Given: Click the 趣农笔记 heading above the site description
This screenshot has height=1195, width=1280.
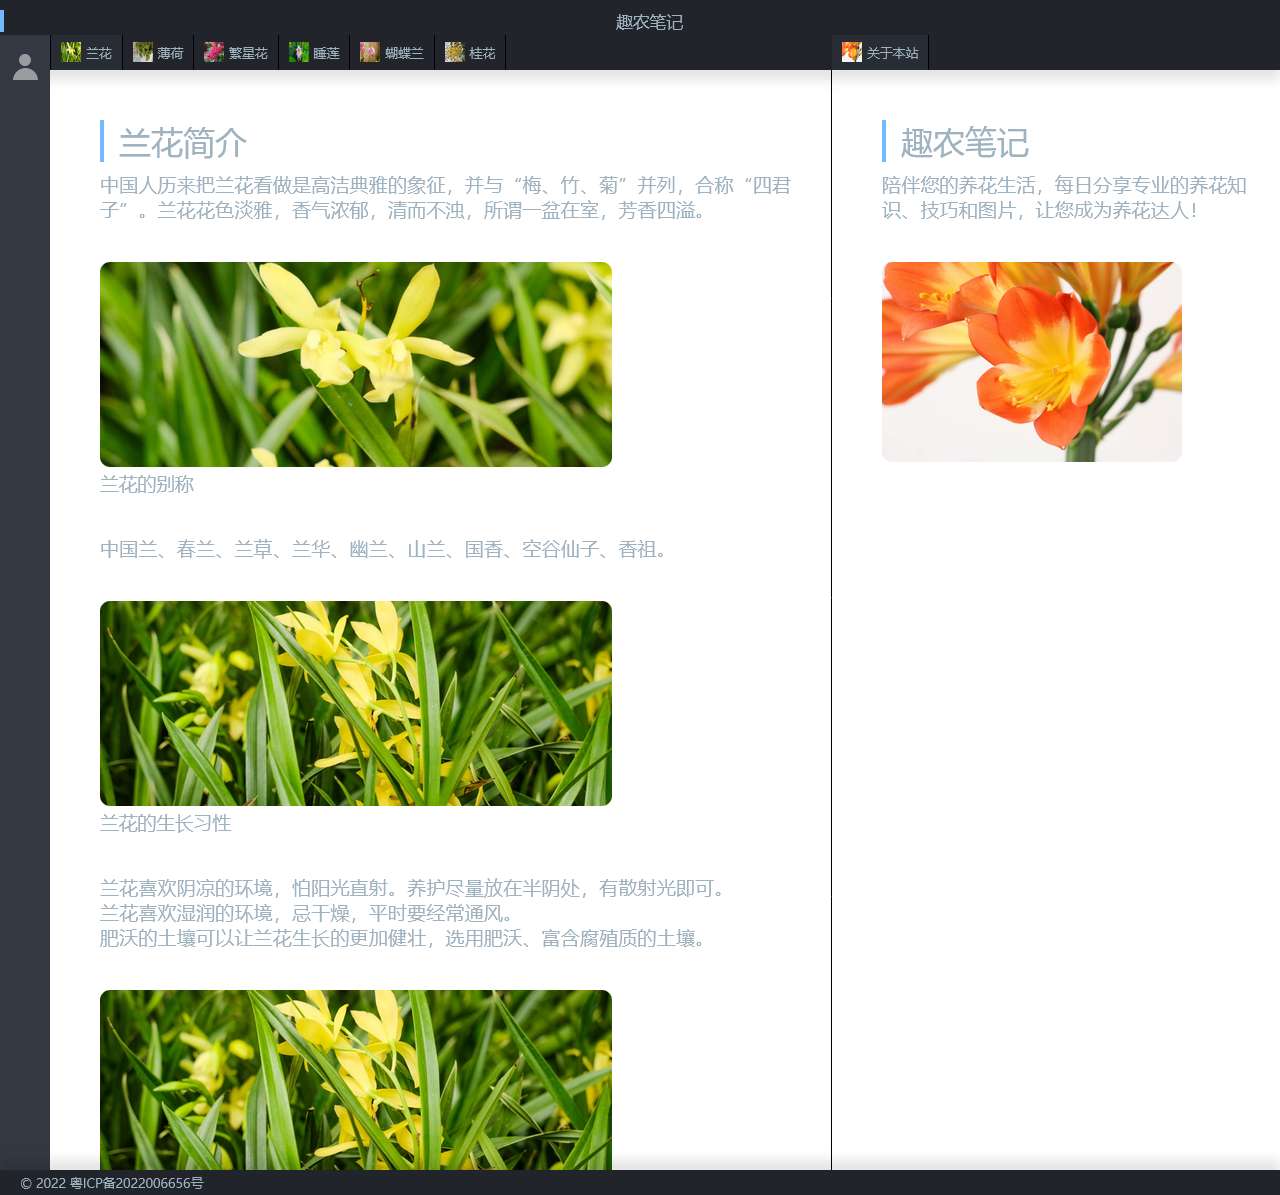Looking at the screenshot, I should pos(965,142).
